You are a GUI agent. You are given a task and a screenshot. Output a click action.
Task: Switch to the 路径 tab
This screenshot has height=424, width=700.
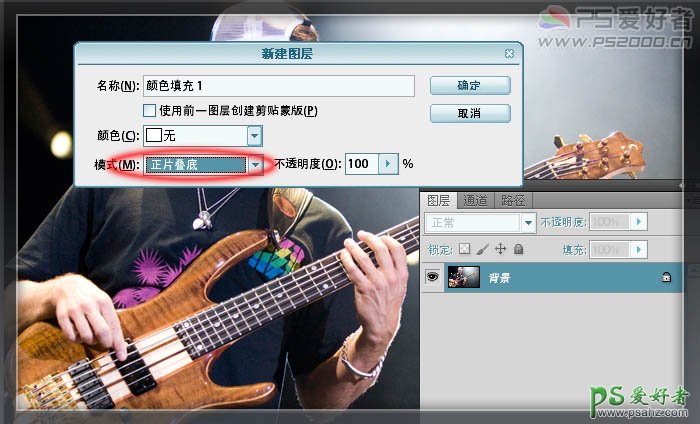[x=513, y=200]
